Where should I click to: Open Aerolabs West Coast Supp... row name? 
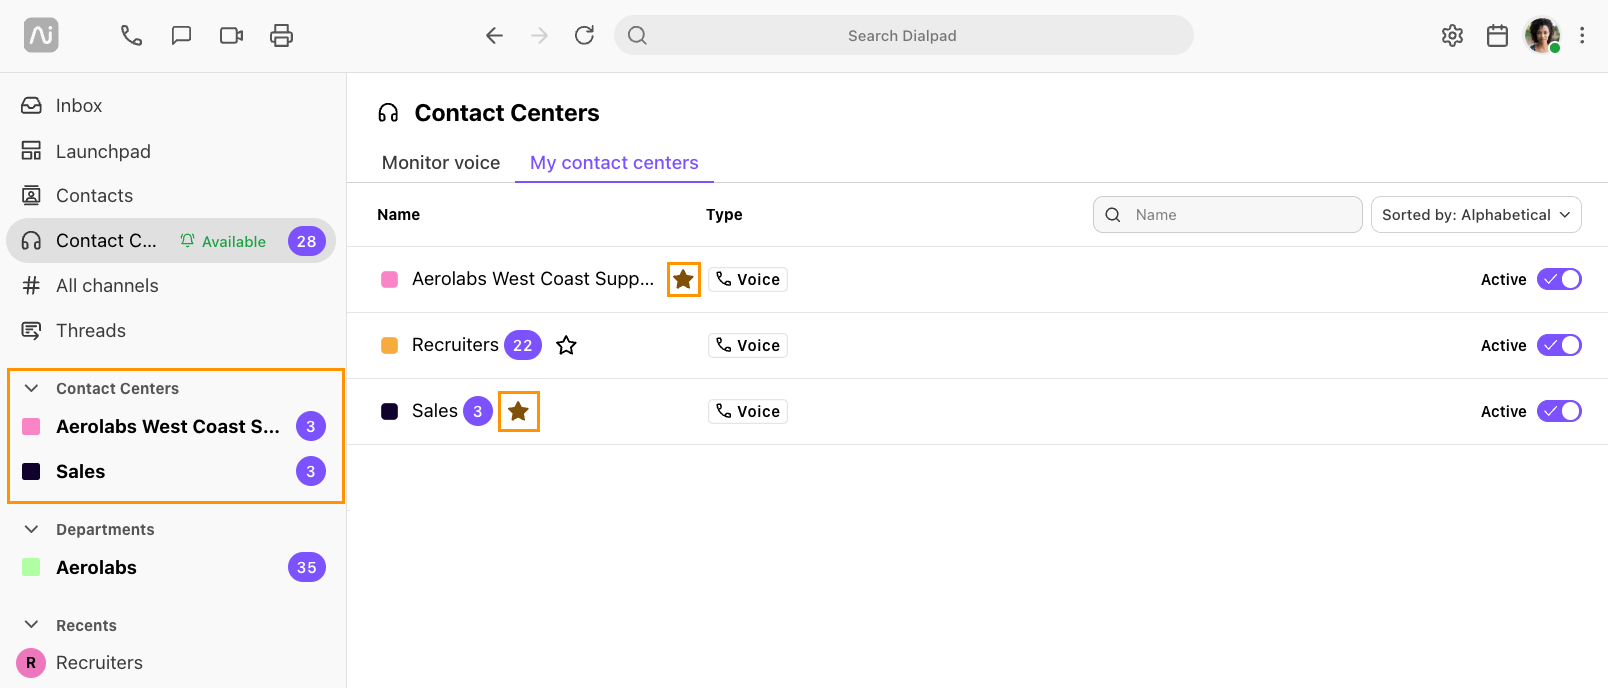(533, 279)
